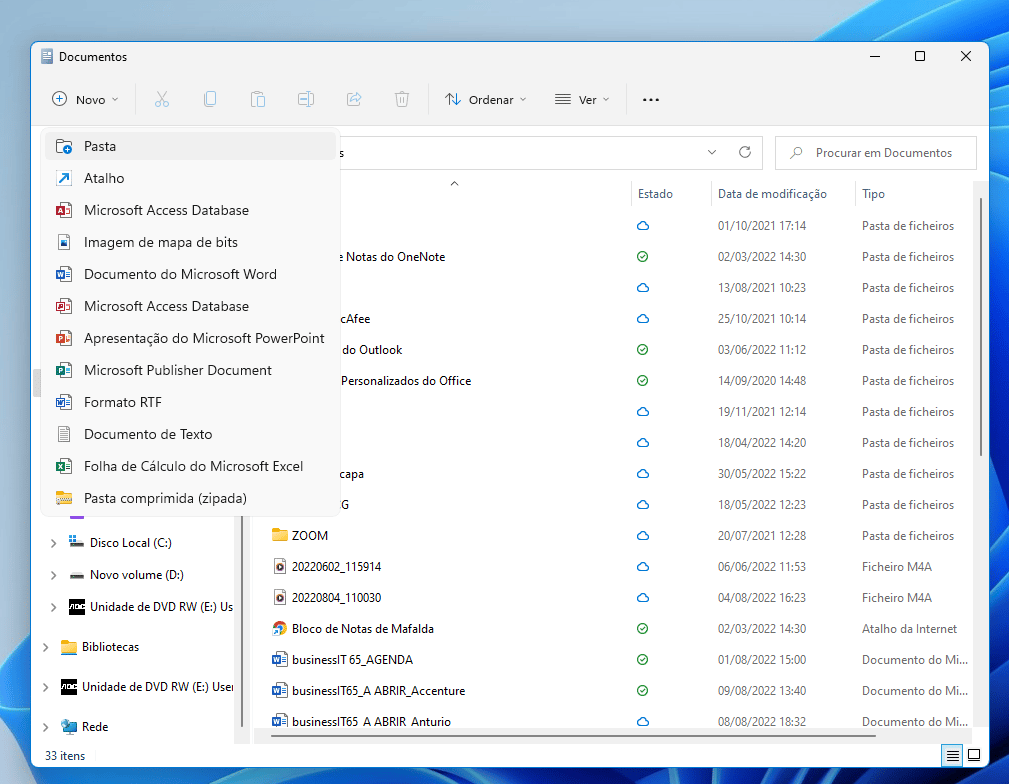Select file businessIT65_A ABRIR_Anturio

click(x=371, y=721)
